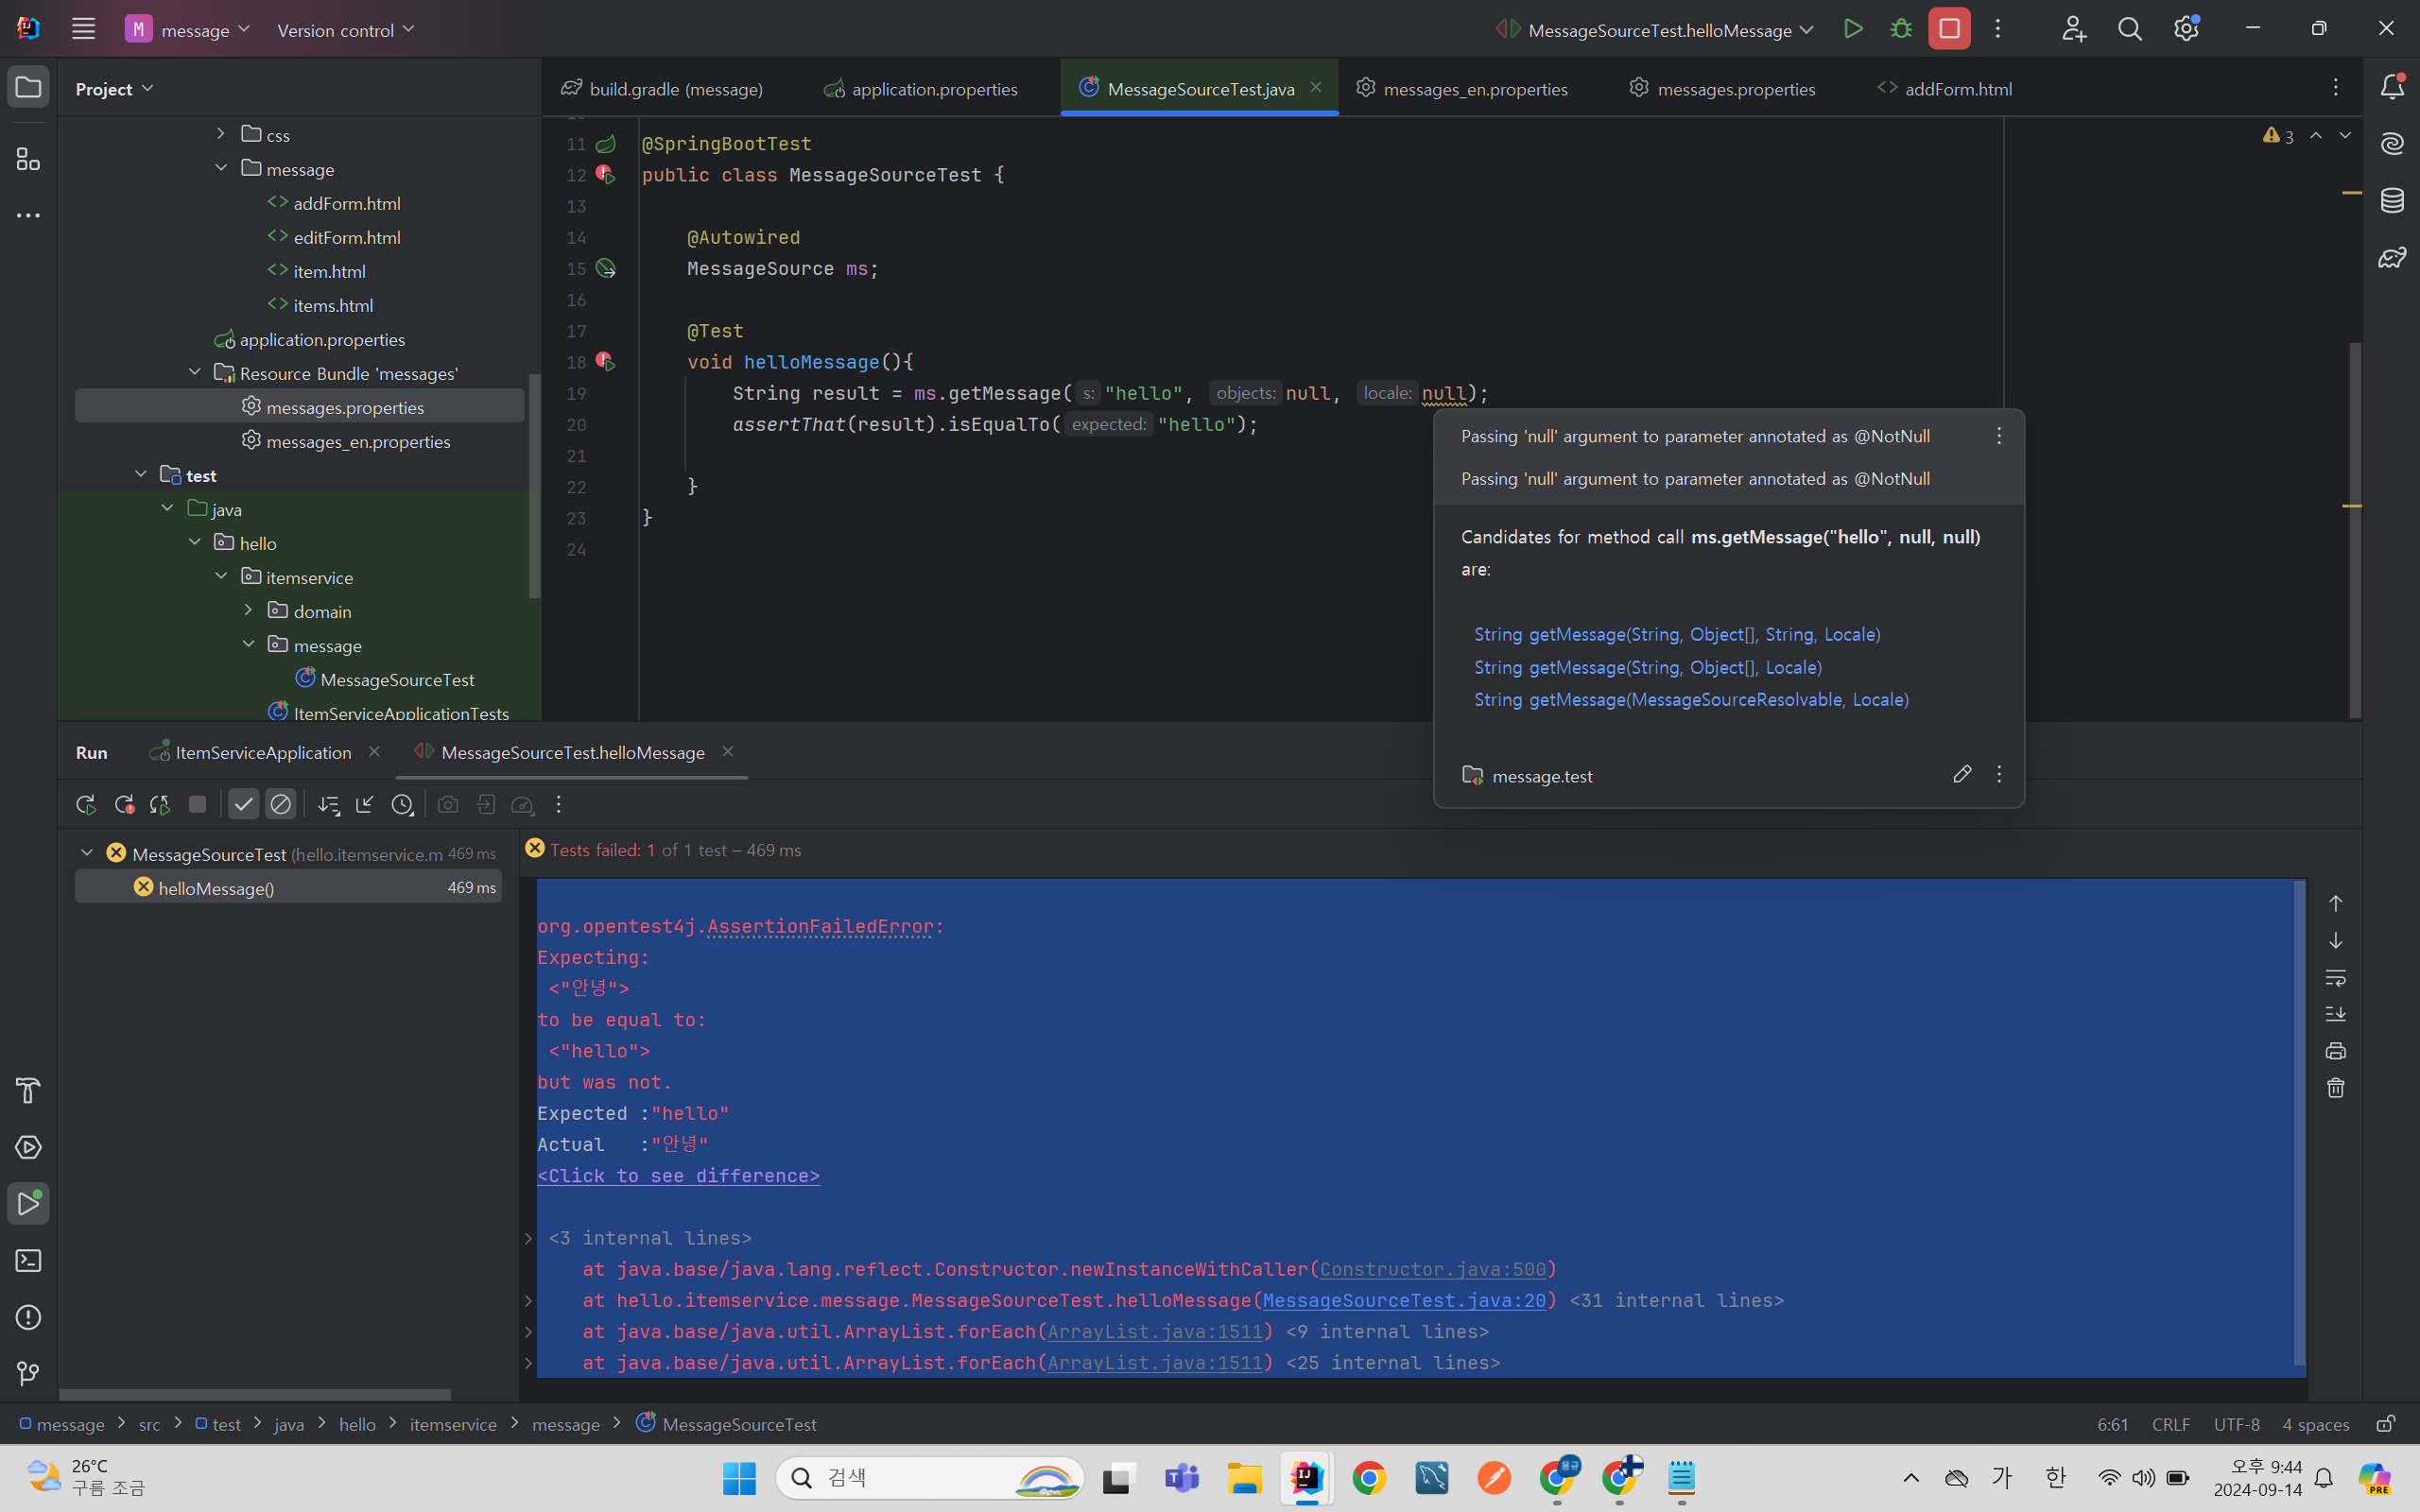Viewport: 2420px width, 1512px height.
Task: Open Git version control tool window
Action: [28, 1374]
